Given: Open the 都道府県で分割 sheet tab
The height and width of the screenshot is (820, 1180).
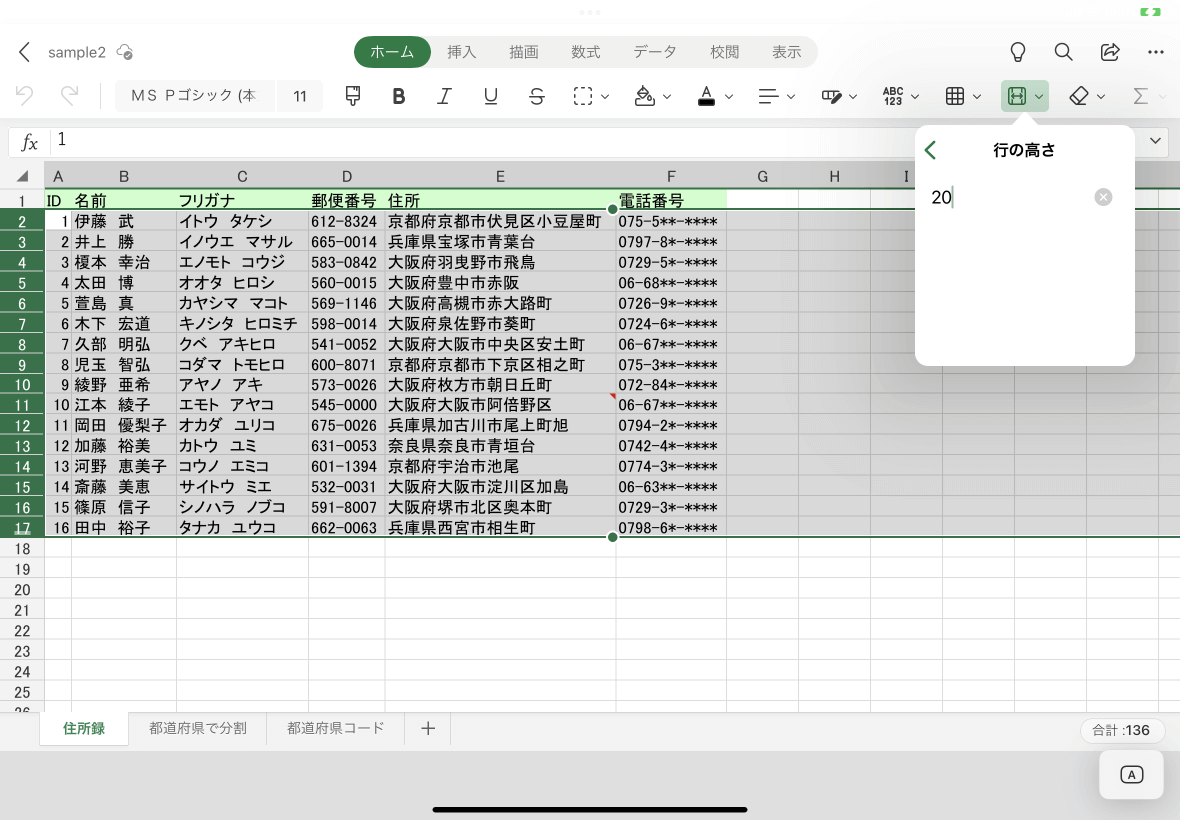Looking at the screenshot, I should [x=198, y=728].
